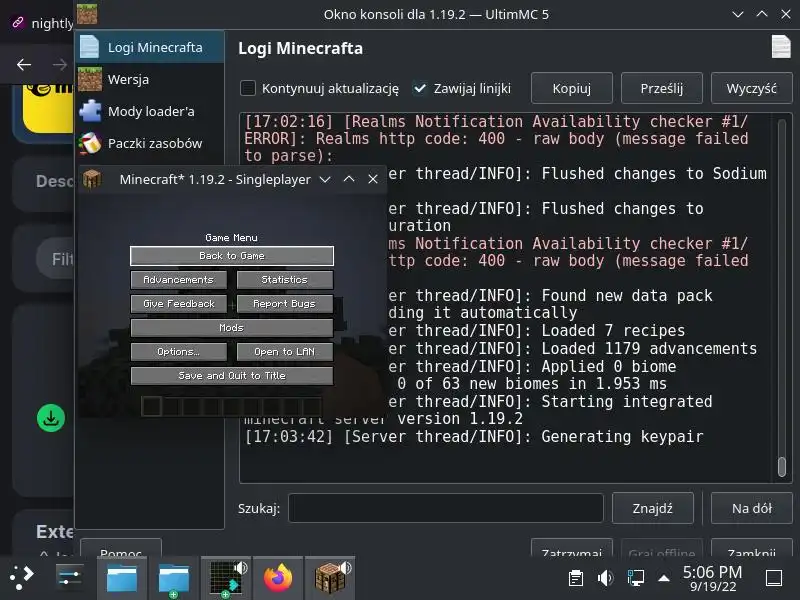
Task: Click the 5:06 PM clock
Action: point(712,572)
